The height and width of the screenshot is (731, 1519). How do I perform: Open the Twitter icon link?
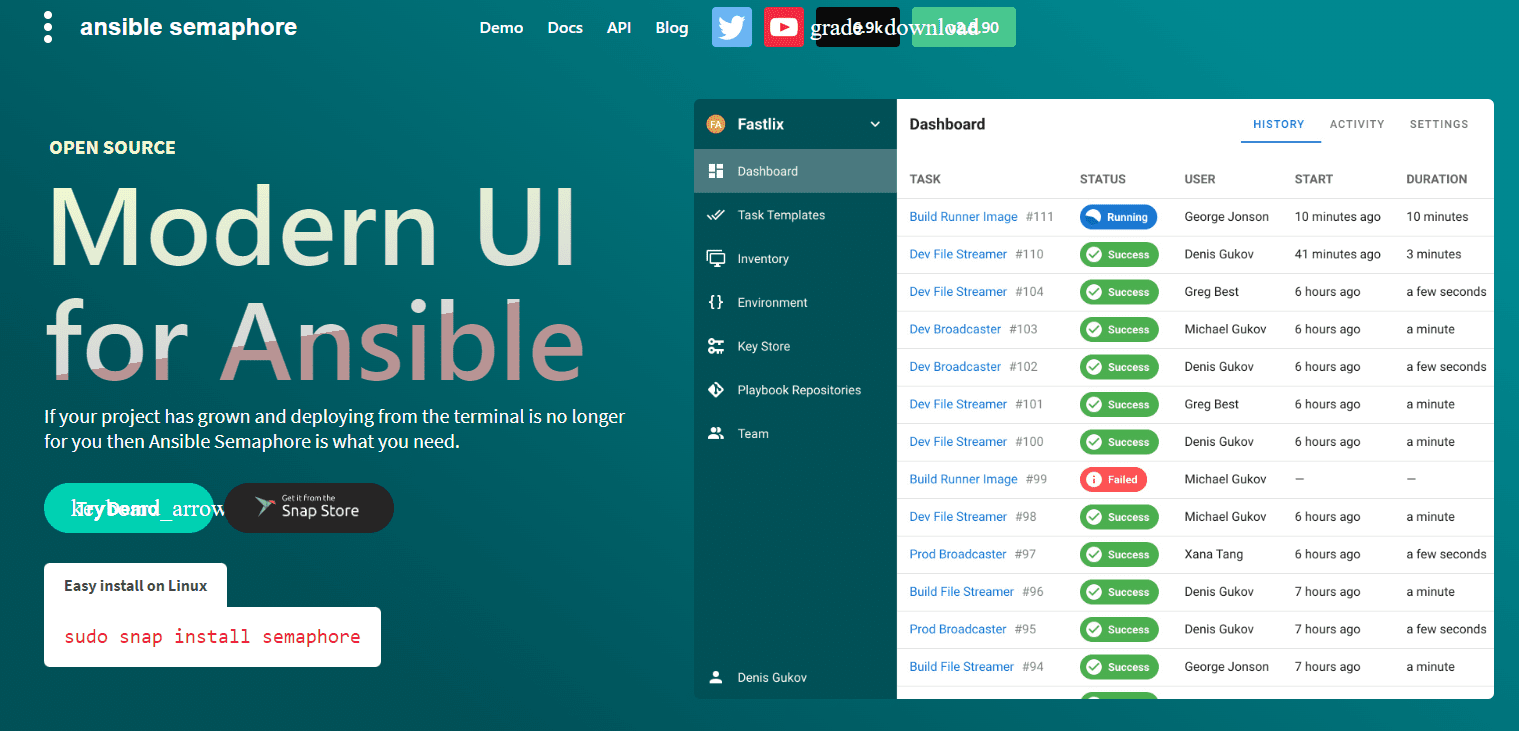pyautogui.click(x=732, y=27)
